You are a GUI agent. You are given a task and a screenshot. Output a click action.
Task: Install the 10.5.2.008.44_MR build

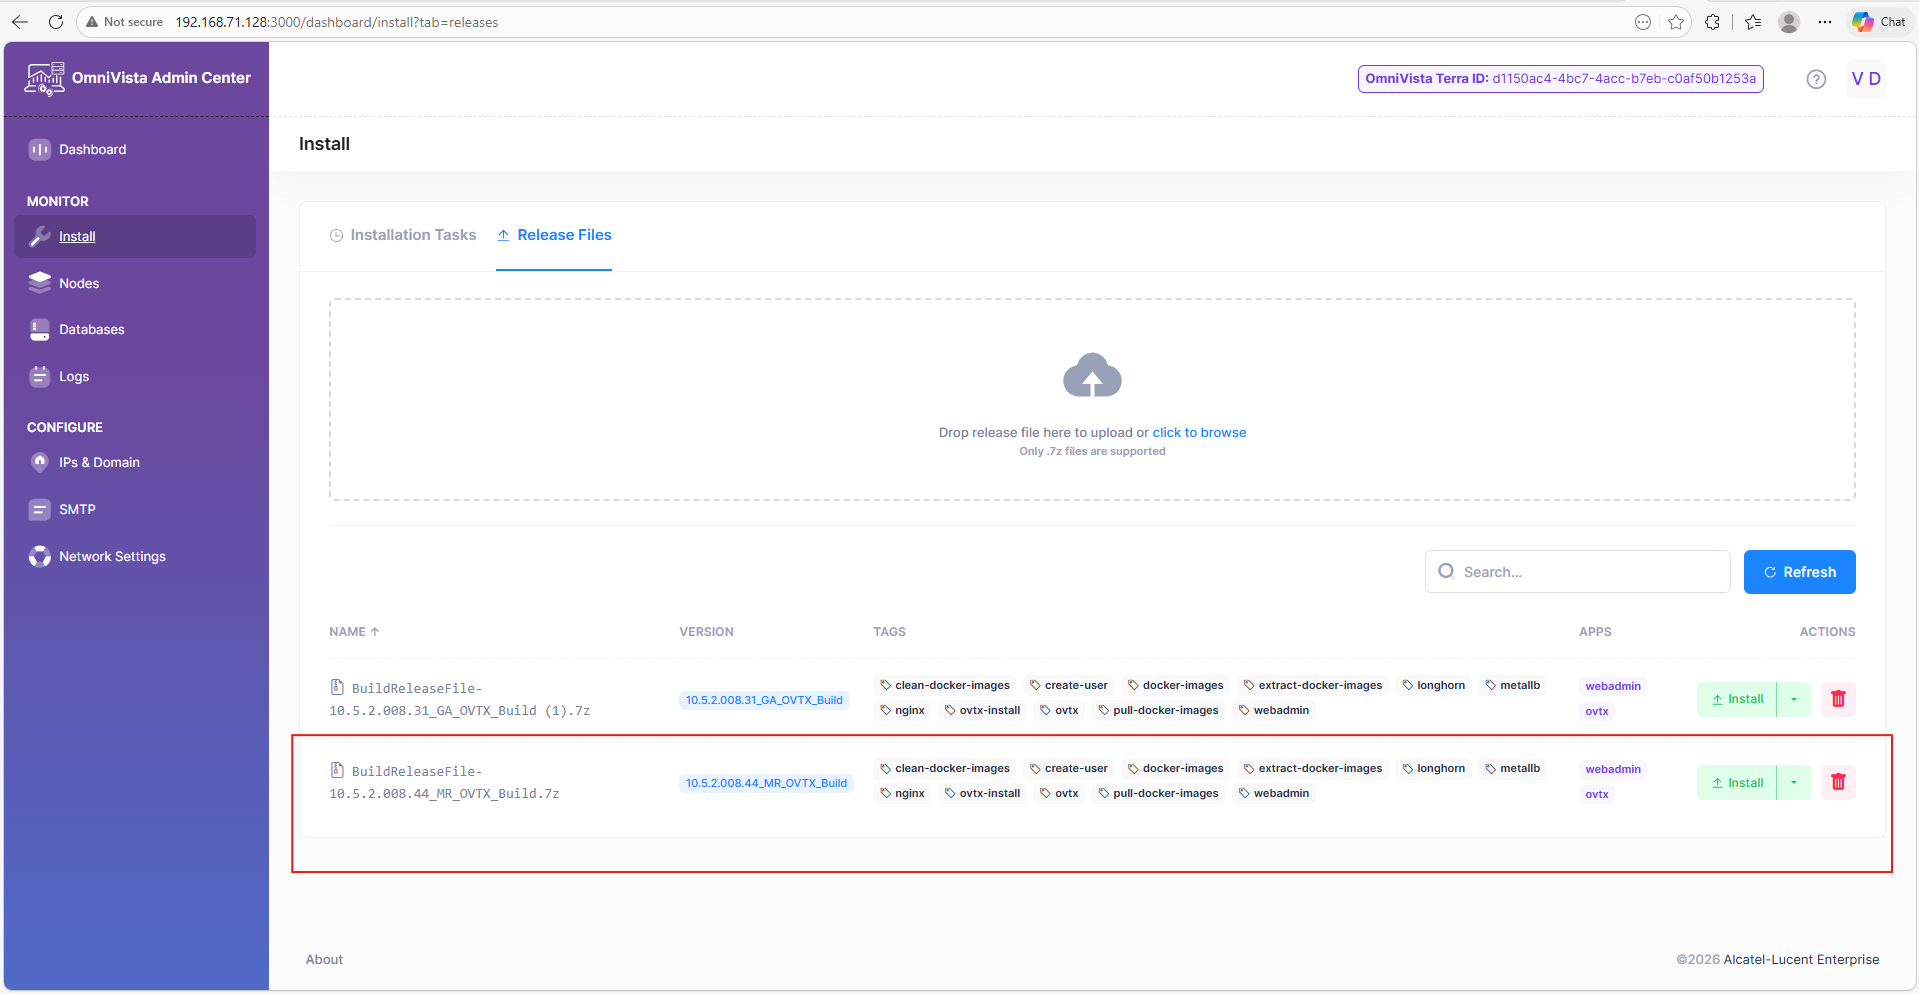point(1737,782)
